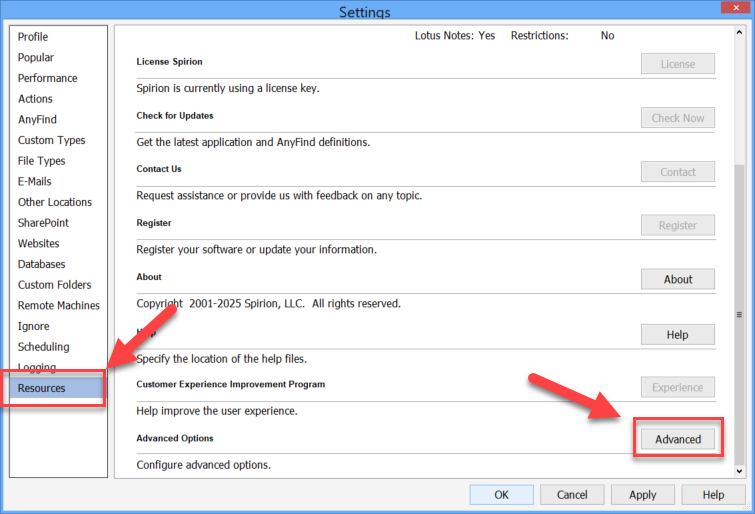Select AnyFind in the sidebar
The height and width of the screenshot is (514, 755).
37,119
